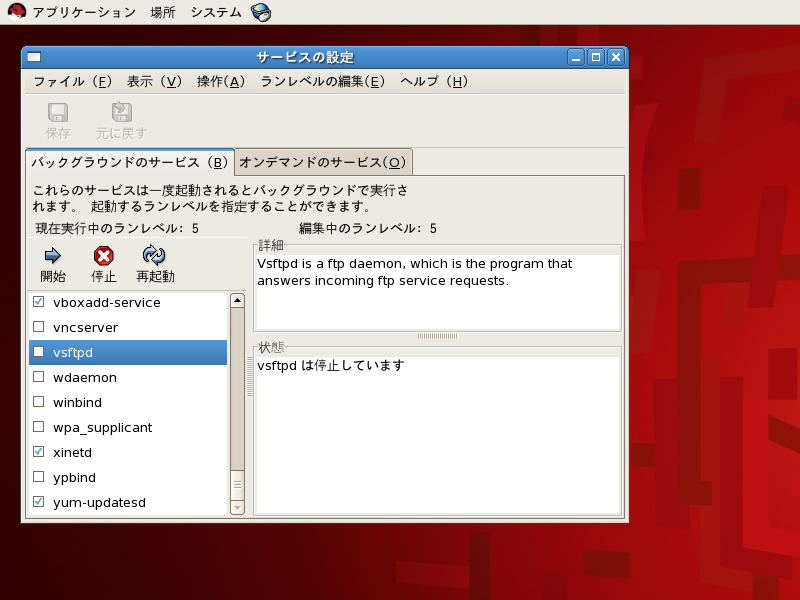
Task: Select the vncserver service row
Action: pyautogui.click(x=128, y=327)
